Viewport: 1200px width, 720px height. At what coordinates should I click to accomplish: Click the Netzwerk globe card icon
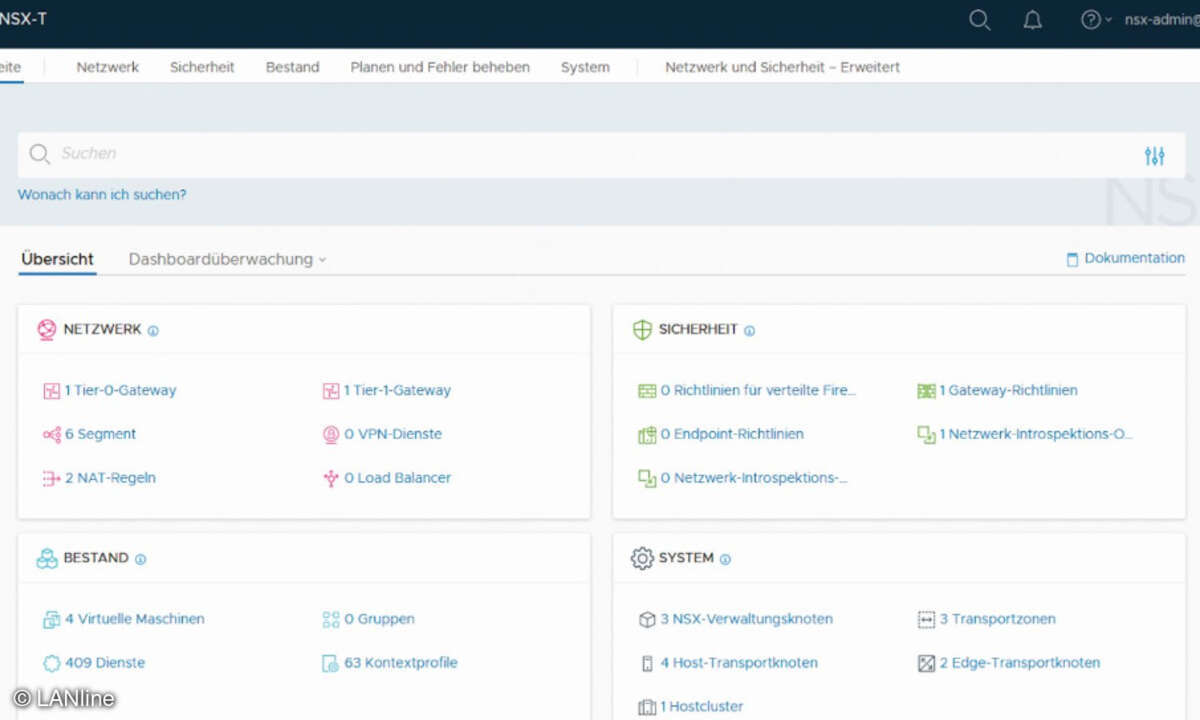coord(46,329)
